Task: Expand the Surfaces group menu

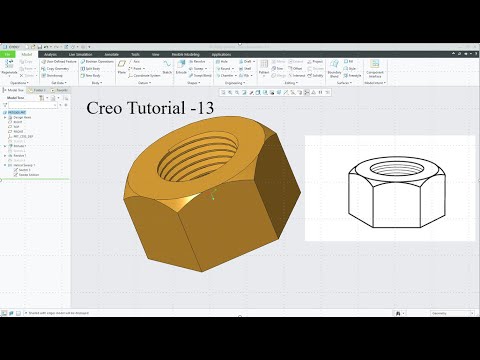Action: pos(344,83)
